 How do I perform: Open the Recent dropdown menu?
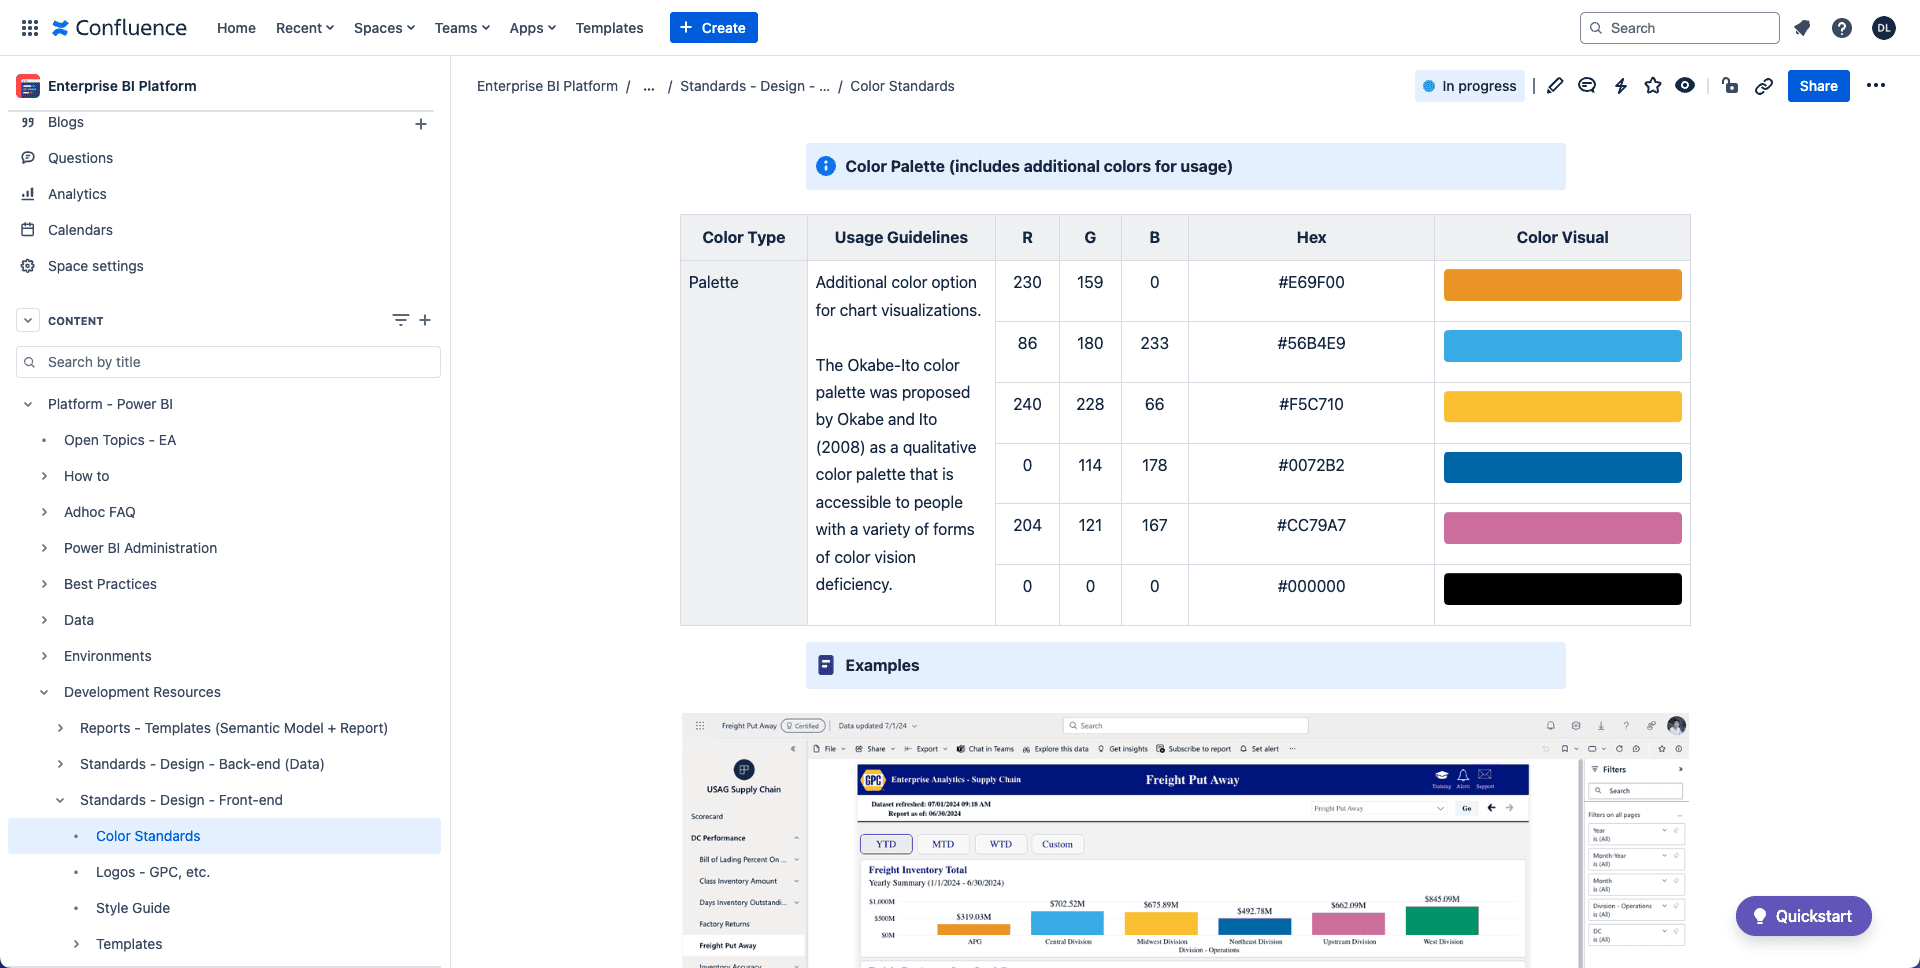click(x=305, y=28)
